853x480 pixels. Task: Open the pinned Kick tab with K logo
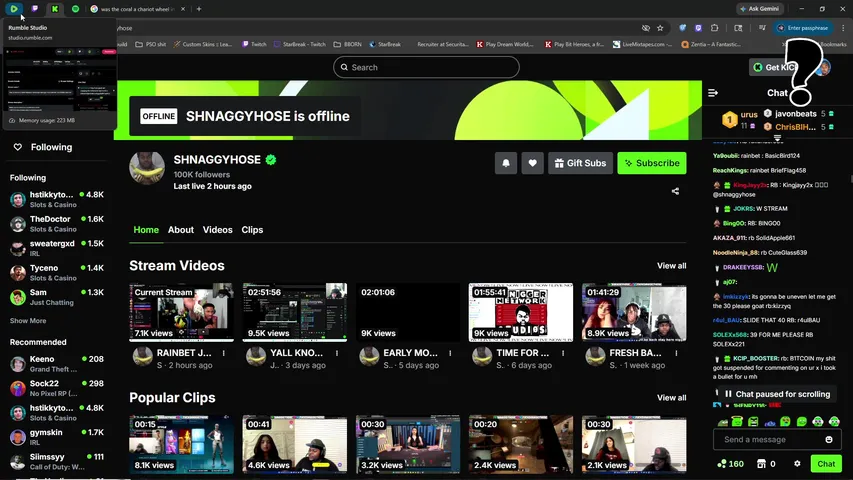coord(55,9)
